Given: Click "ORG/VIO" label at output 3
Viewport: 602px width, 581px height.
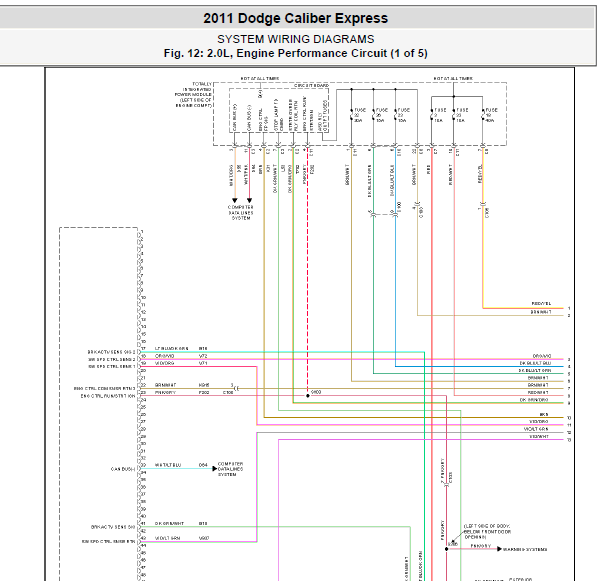Looking at the screenshot, I should point(542,356).
